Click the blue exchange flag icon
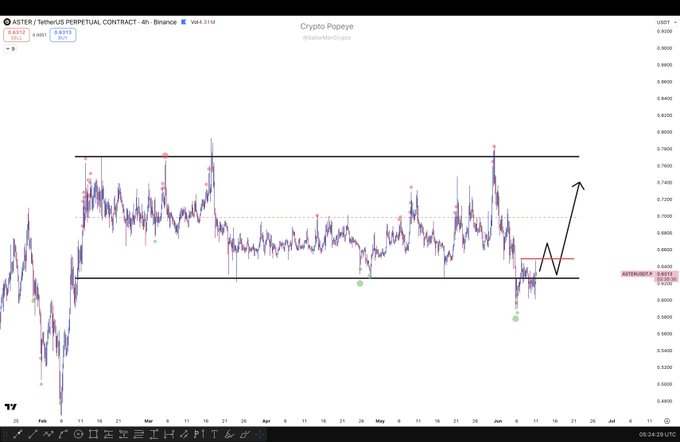Viewport: 680px width, 442px height. (x=183, y=22)
